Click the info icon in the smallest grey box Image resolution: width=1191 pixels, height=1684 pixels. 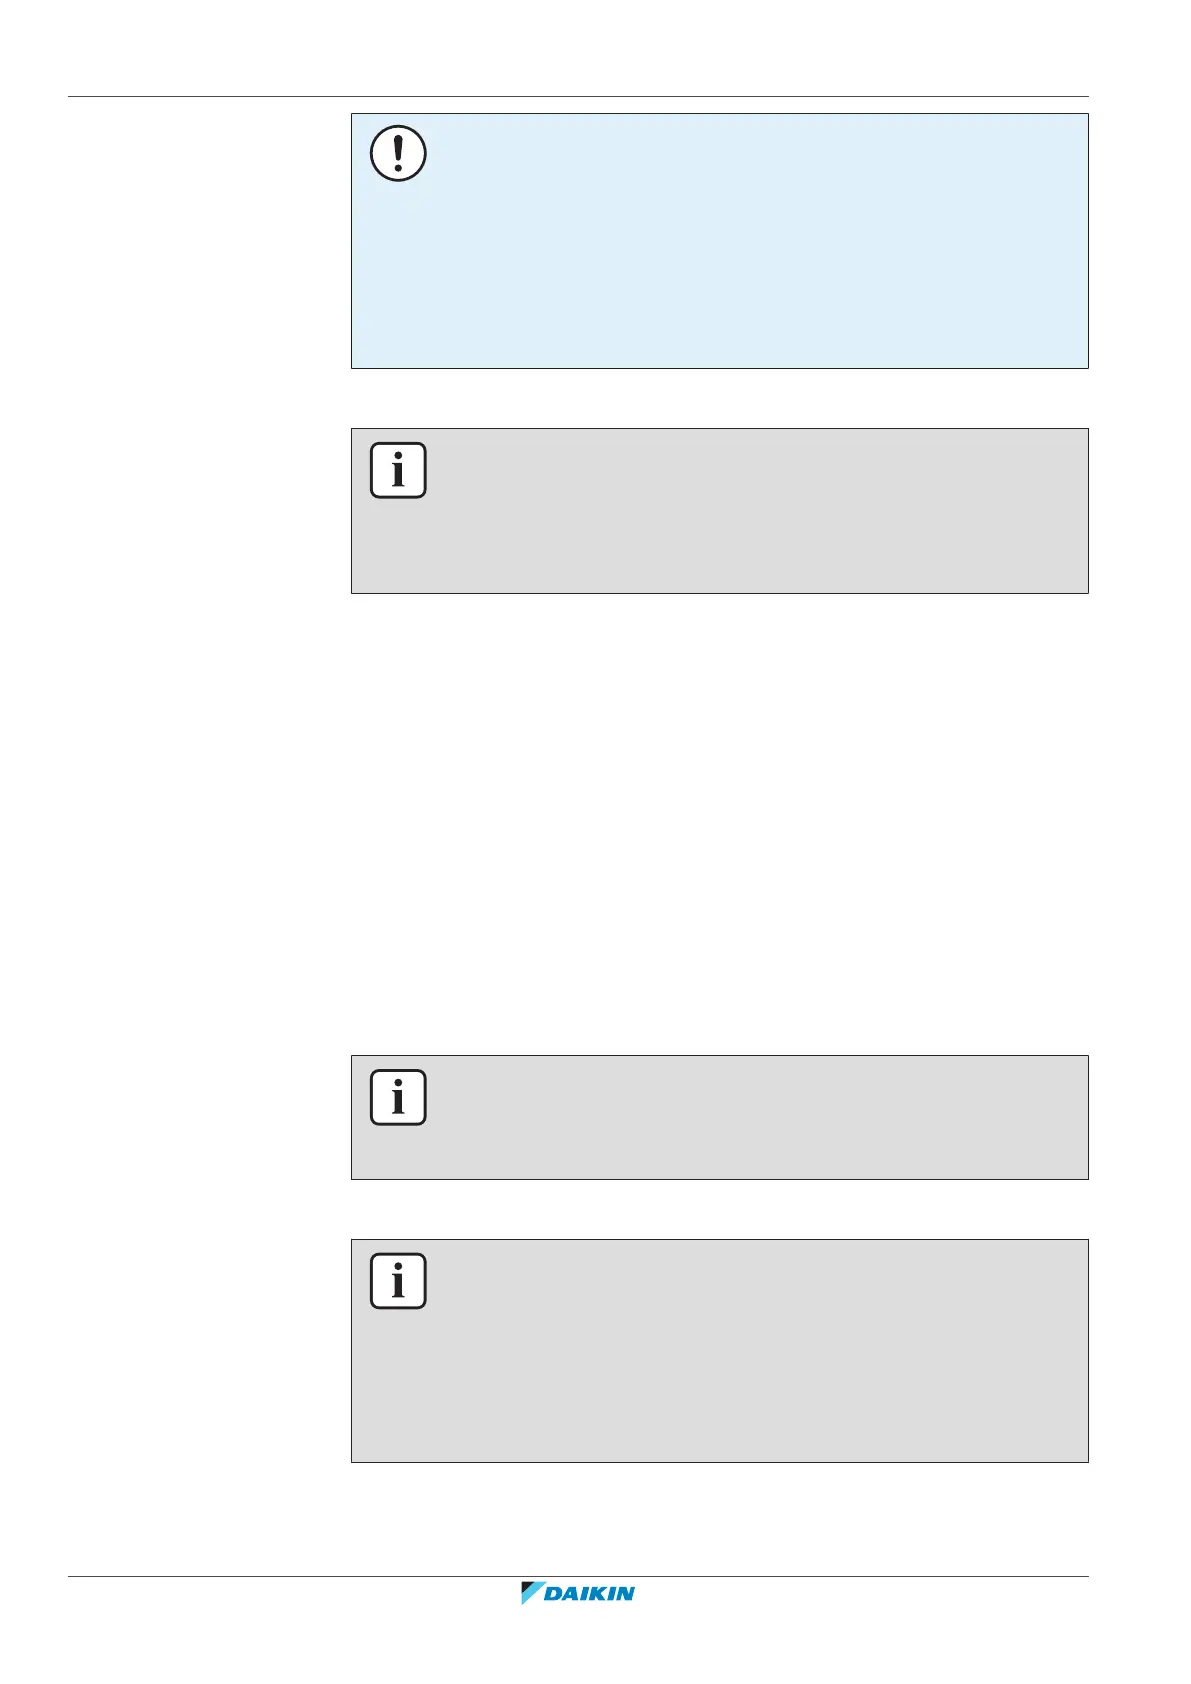398,1097
